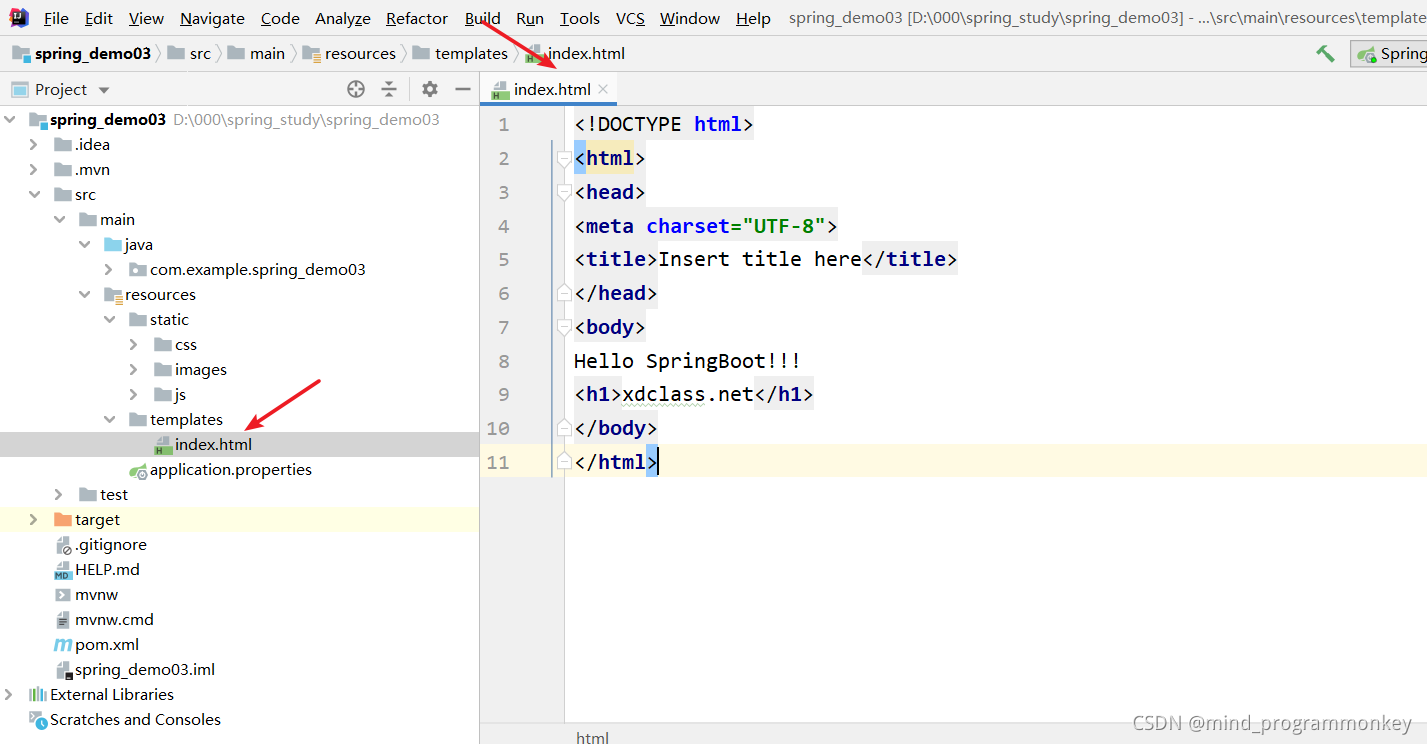Expand External Libraries node
Image resolution: width=1427 pixels, height=744 pixels.
[9, 694]
